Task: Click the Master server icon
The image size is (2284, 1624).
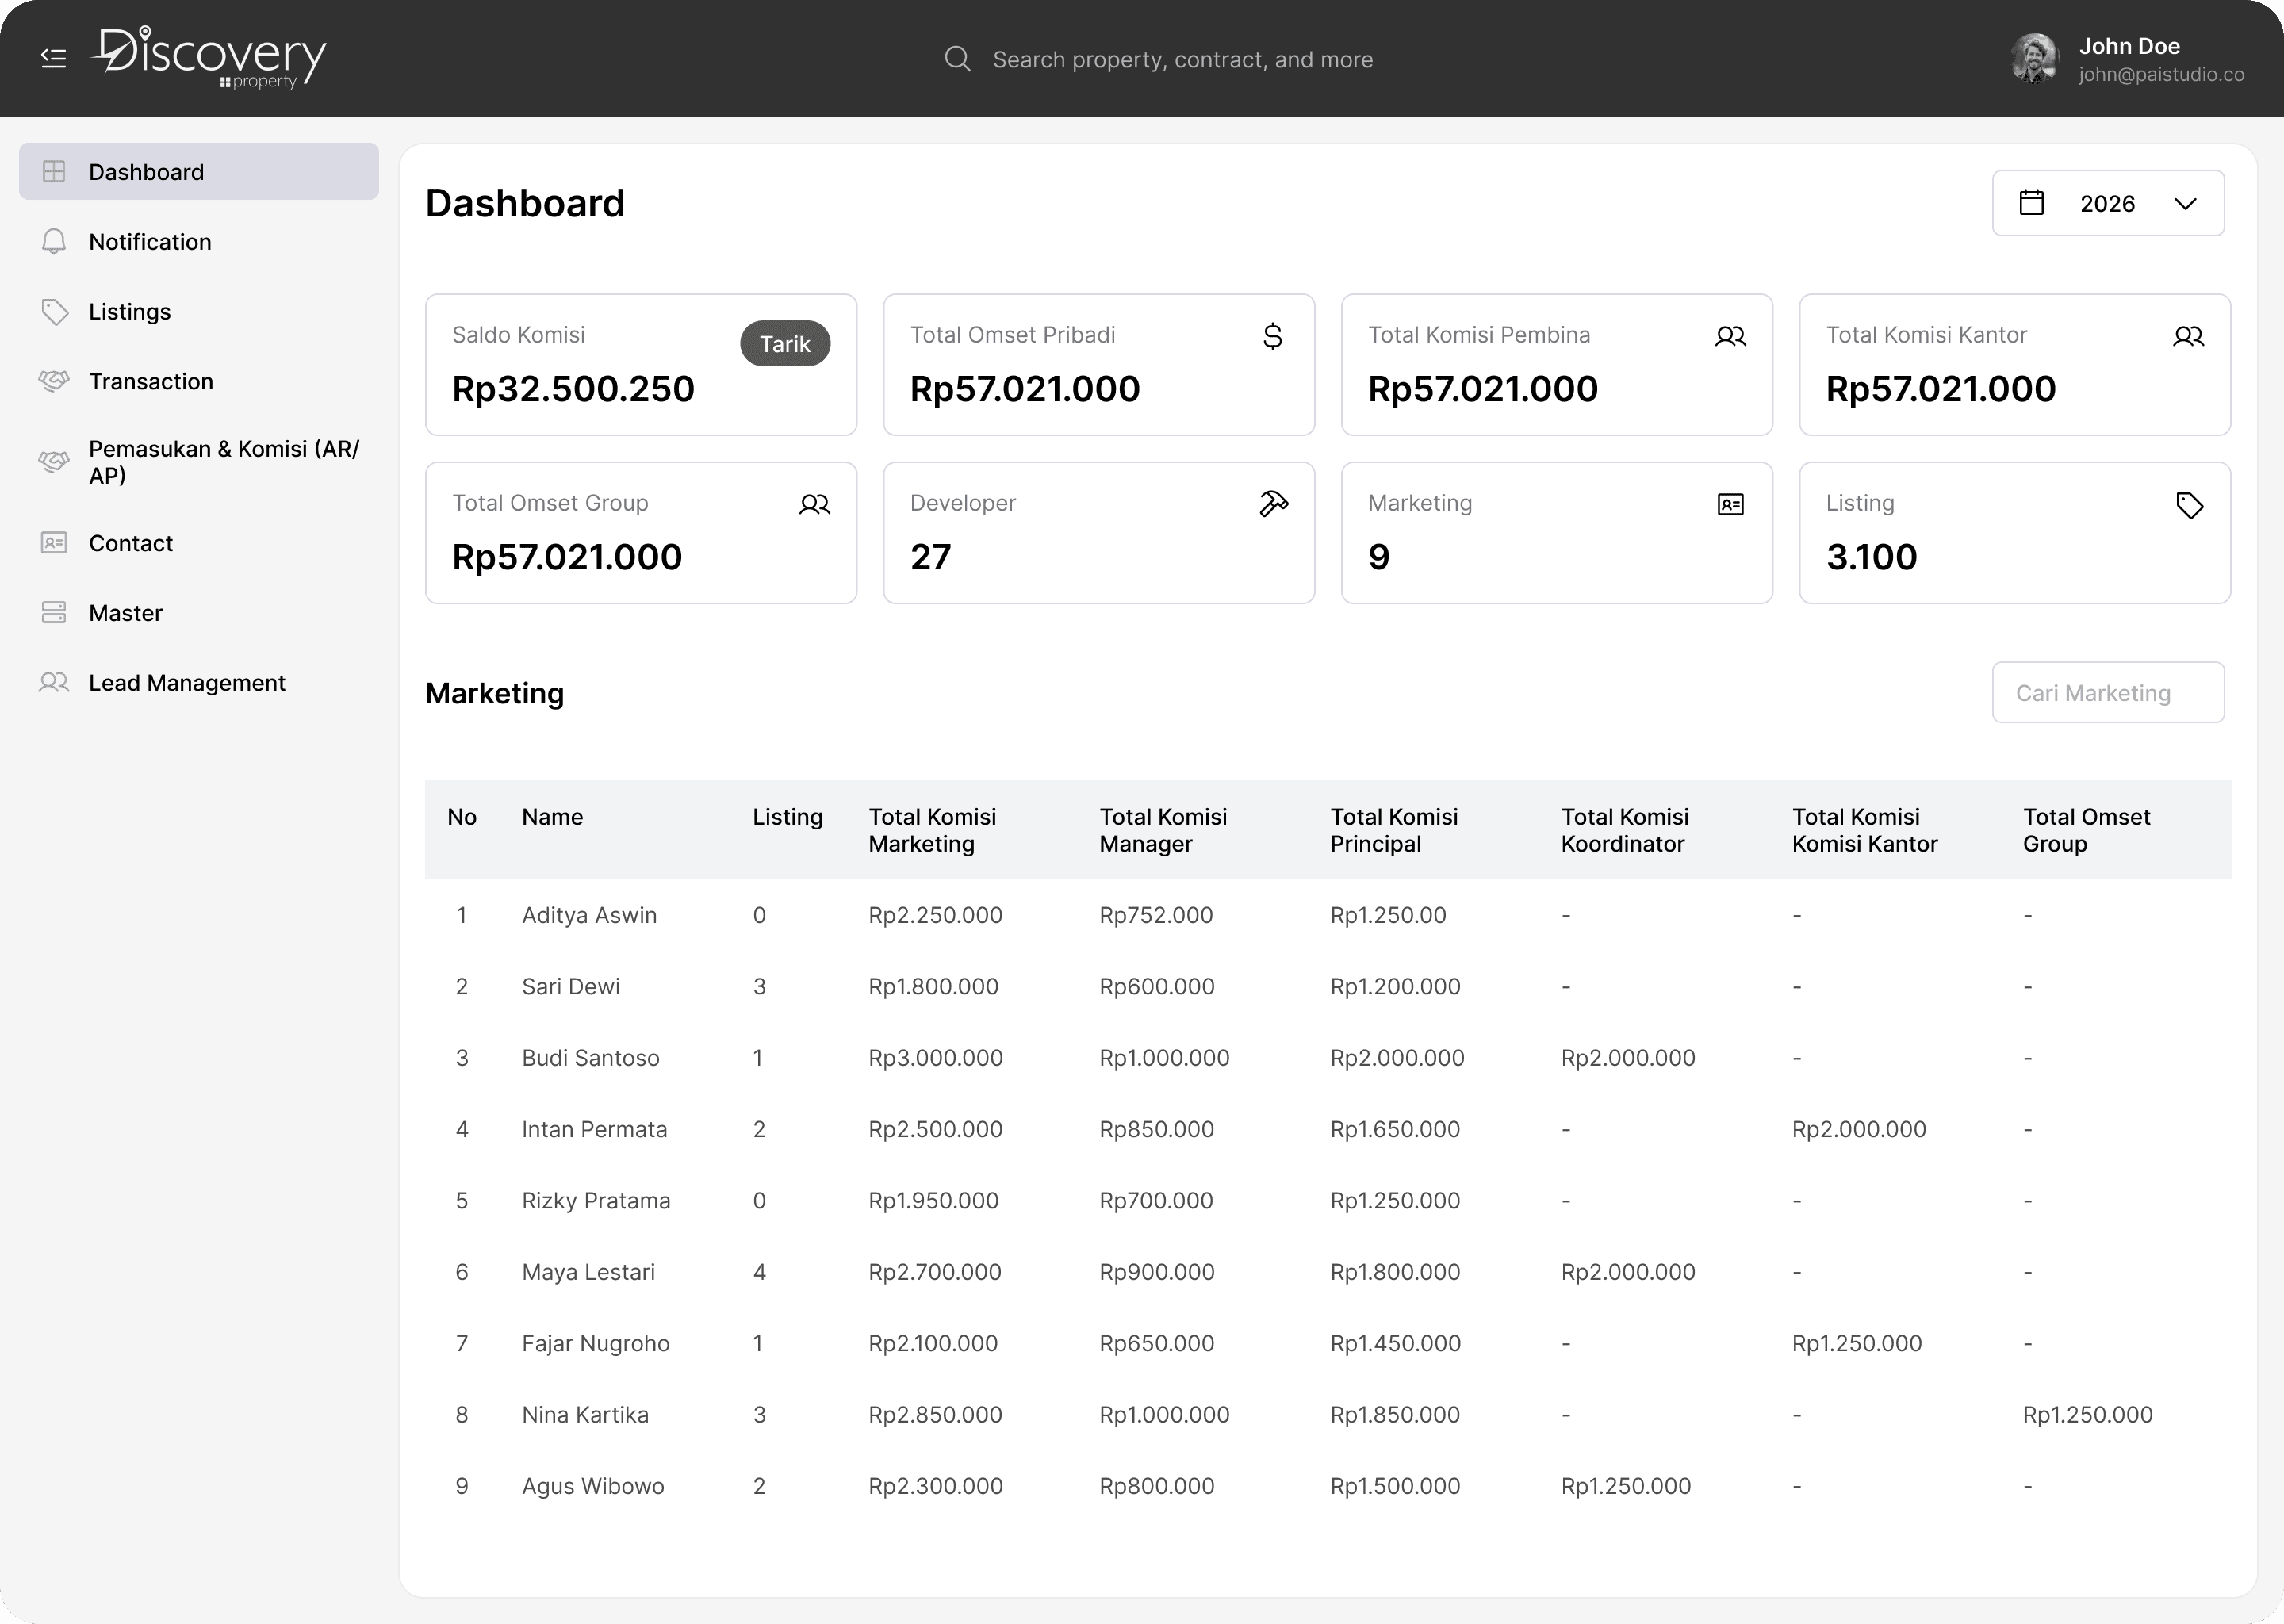Action: (x=54, y=613)
